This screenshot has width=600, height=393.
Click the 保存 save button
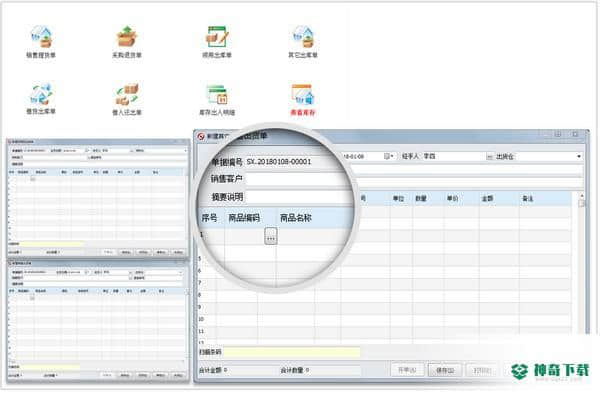pos(445,370)
